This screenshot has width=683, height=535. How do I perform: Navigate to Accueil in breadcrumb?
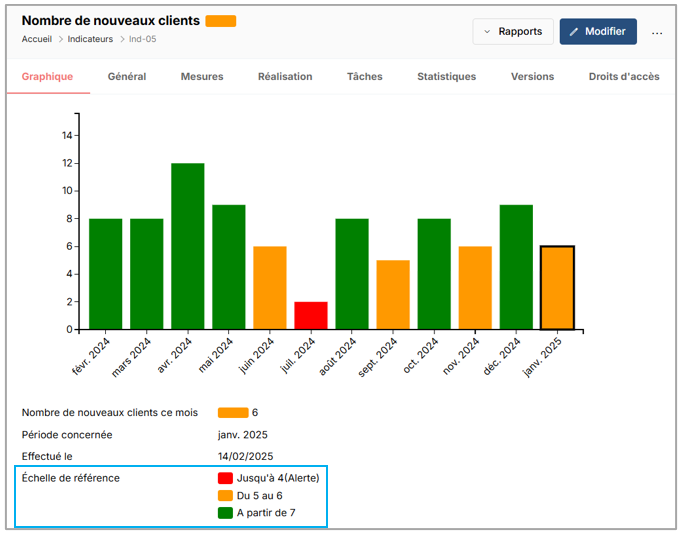[37, 40]
